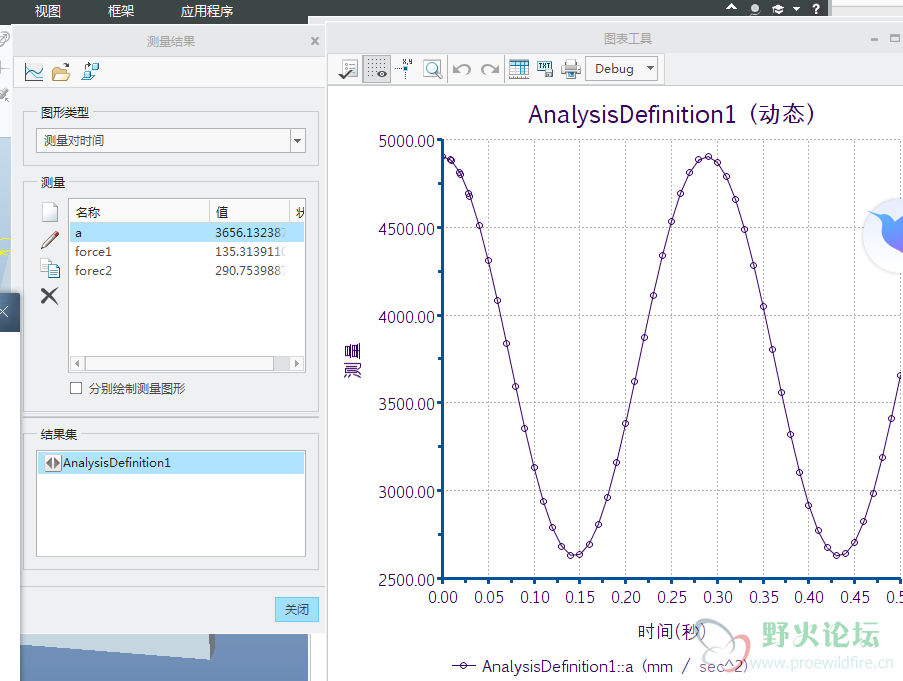Viewport: 903px width, 681px height.
Task: Save chart data as TXT file
Action: coord(545,69)
